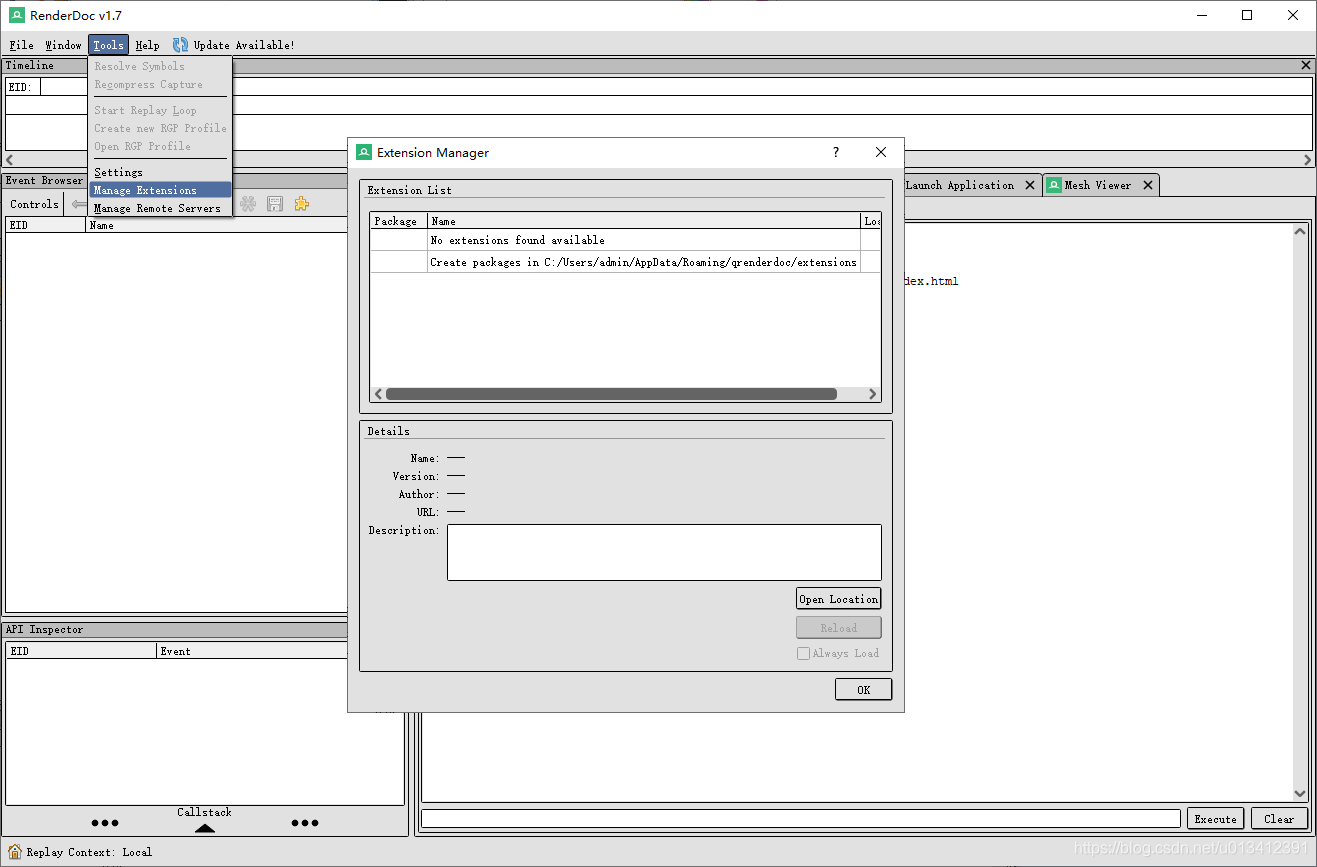Click the Execute button

[1215, 819]
